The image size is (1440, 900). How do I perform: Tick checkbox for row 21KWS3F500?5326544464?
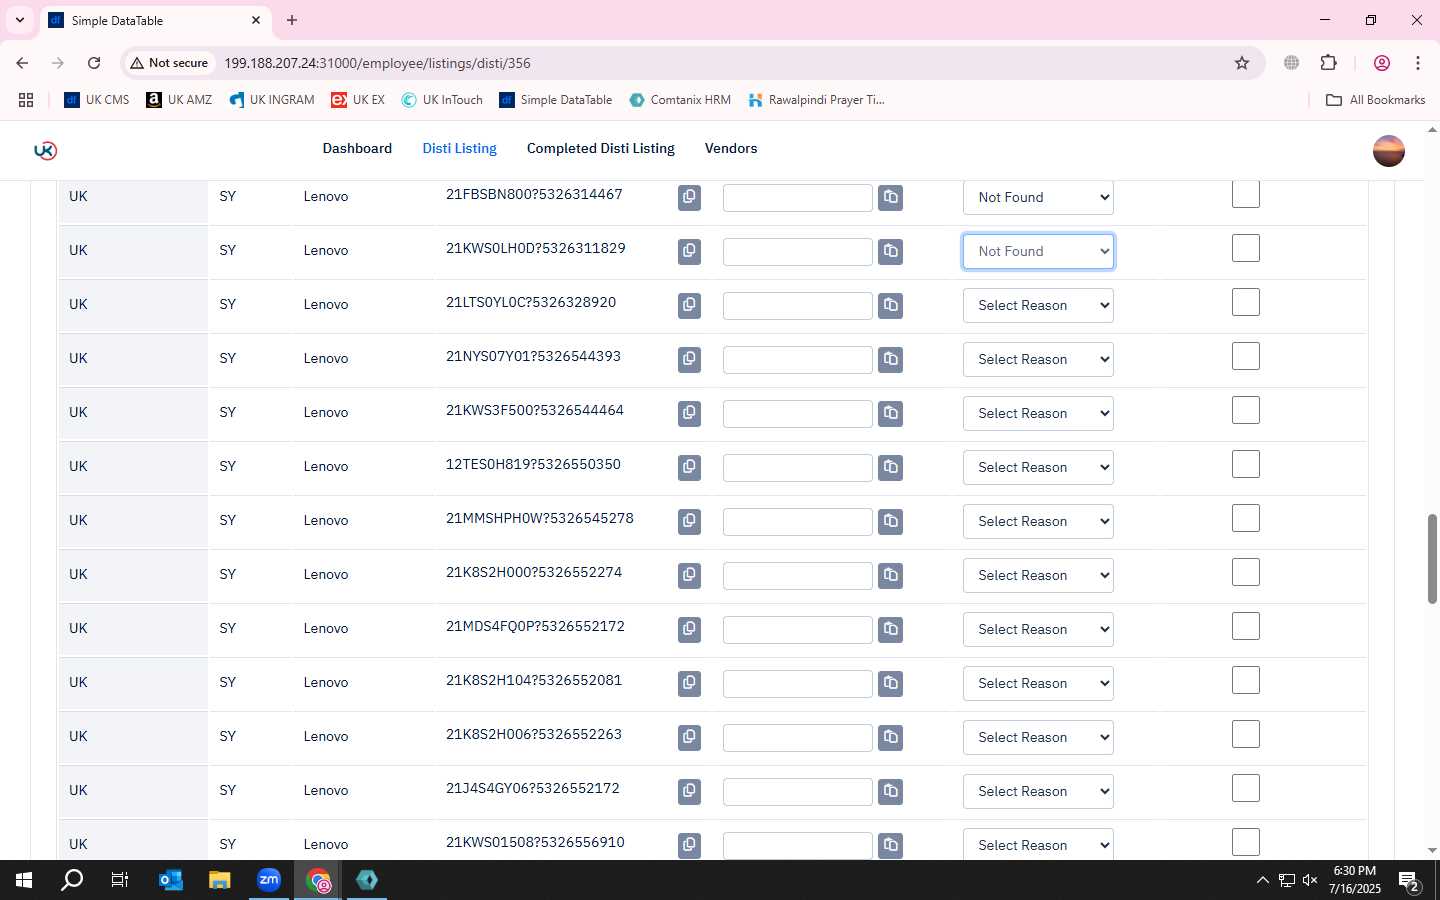click(x=1245, y=410)
